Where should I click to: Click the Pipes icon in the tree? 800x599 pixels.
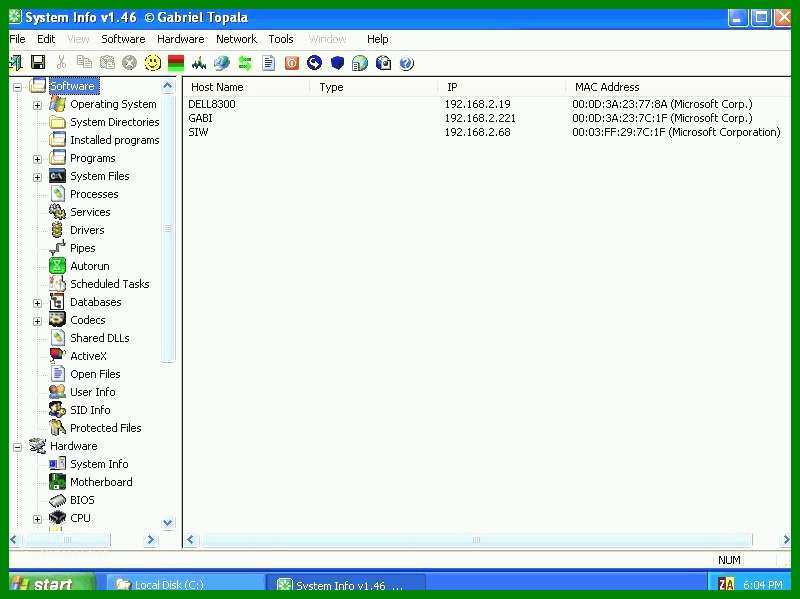pos(57,248)
